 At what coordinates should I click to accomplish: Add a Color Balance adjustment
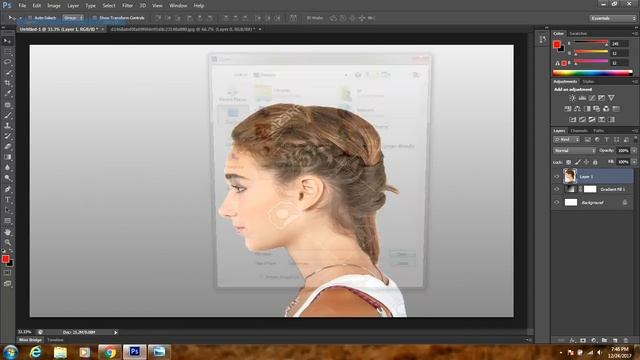pos(577,109)
